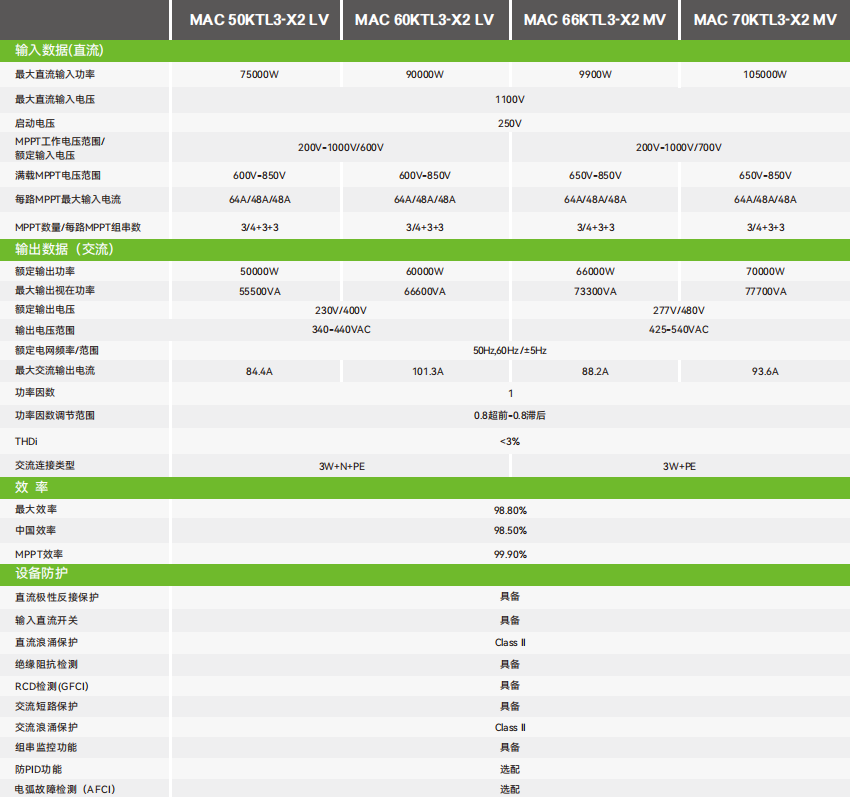Select the 70000W rated output value

tap(765, 271)
